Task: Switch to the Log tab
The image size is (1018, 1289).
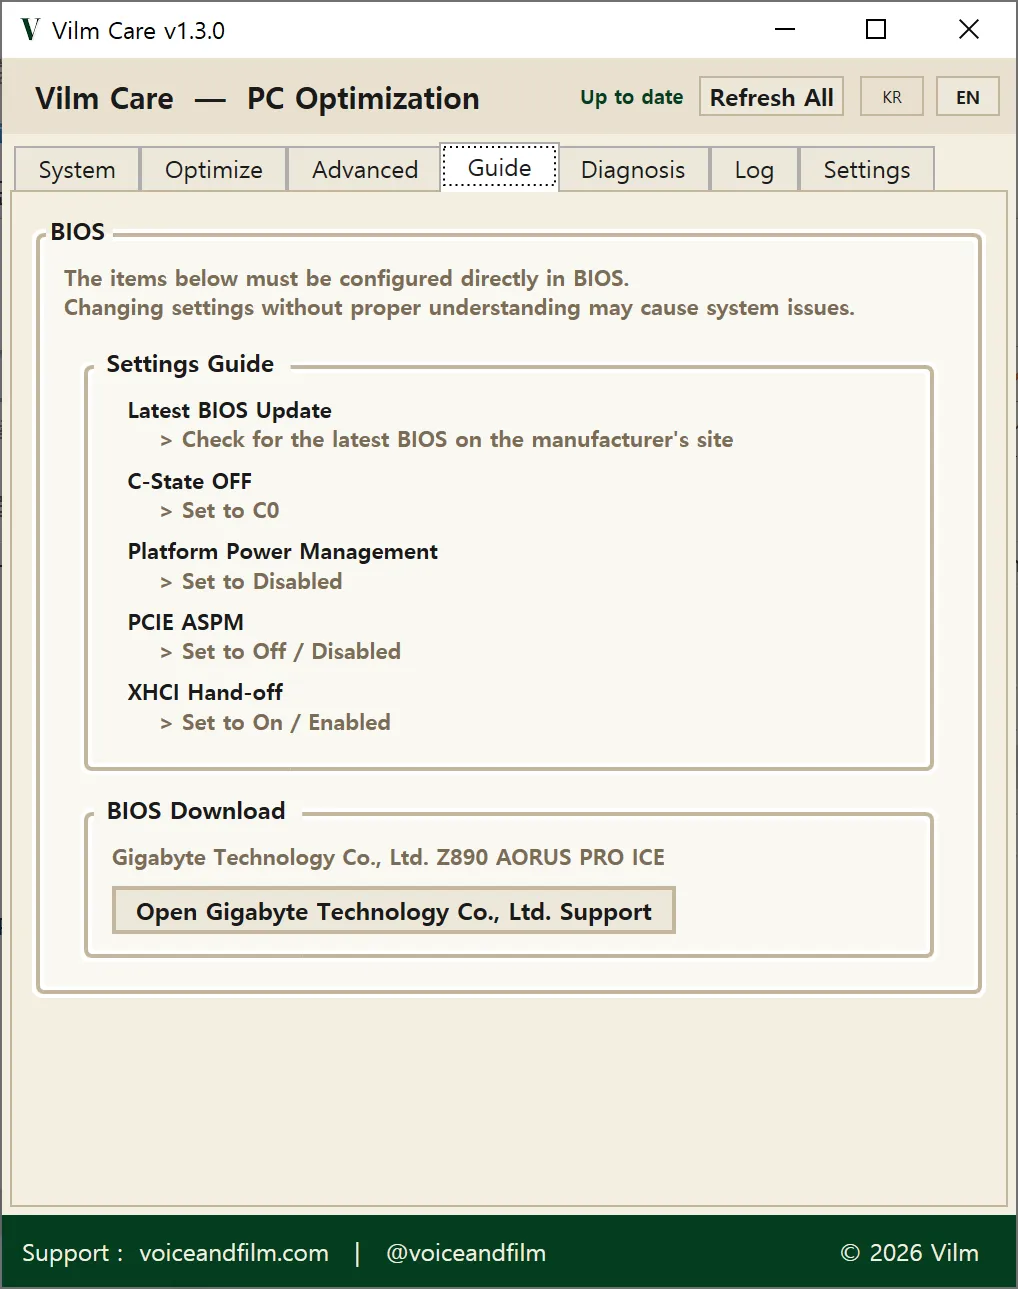Action: tap(754, 170)
